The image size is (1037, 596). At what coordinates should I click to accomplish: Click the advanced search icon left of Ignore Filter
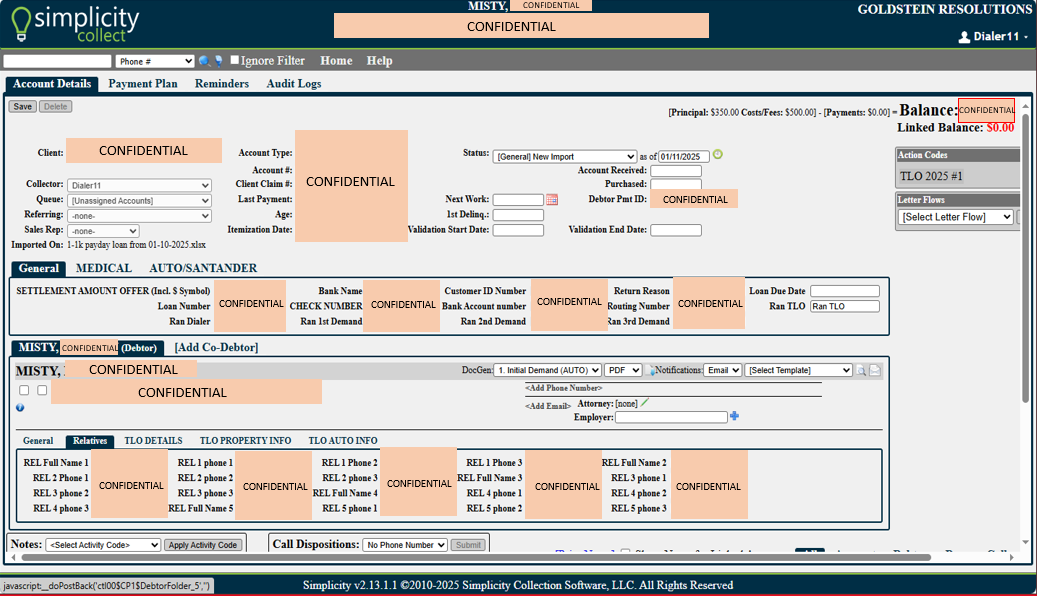(x=218, y=61)
